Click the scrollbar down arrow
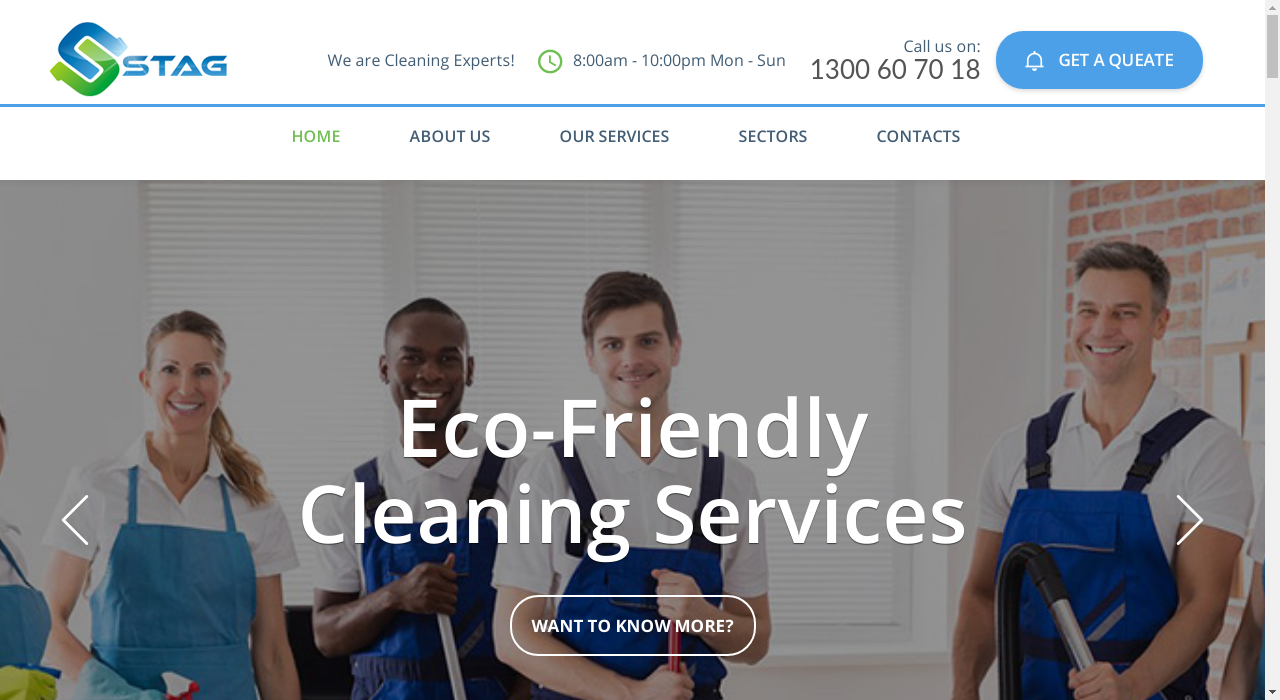This screenshot has height=700, width=1280. [x=1272, y=692]
